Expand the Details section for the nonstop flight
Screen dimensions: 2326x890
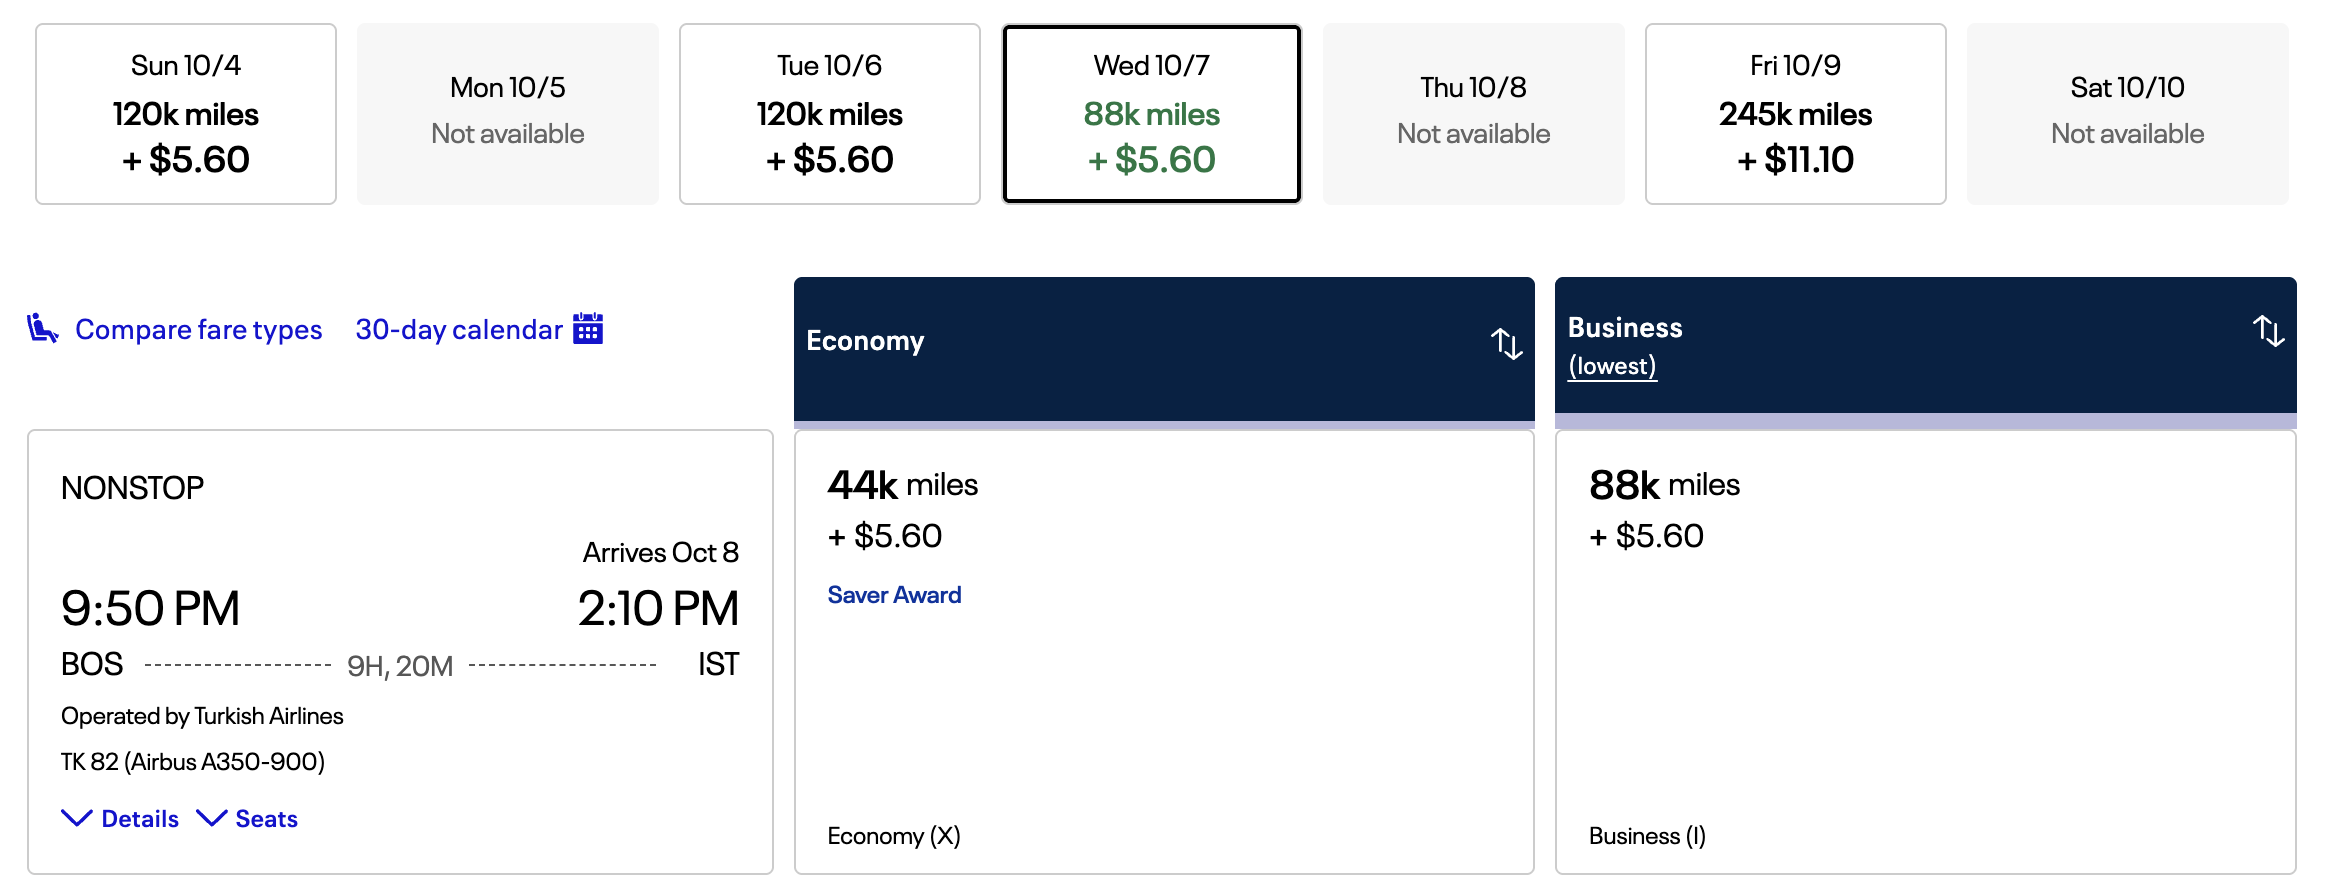tap(120, 818)
